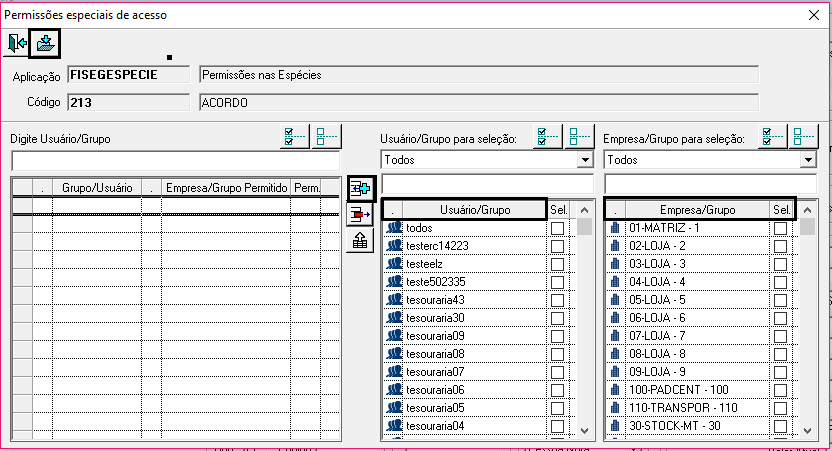Click the building icon beside 110-TRANSPOR - 110
Viewport: 832px width, 451px height.
616,408
